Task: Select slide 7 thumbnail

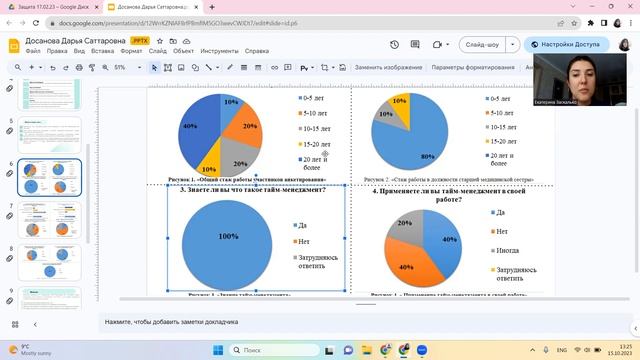Action: [x=50, y=220]
